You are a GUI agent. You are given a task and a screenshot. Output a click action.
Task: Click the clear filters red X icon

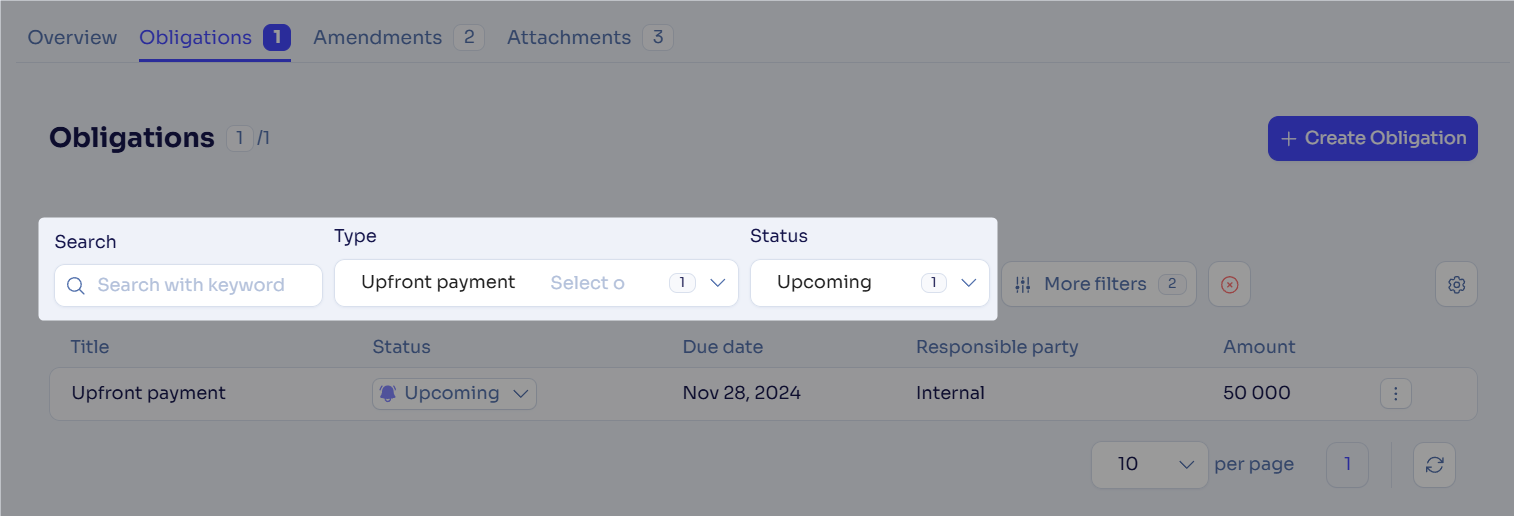coord(1229,284)
